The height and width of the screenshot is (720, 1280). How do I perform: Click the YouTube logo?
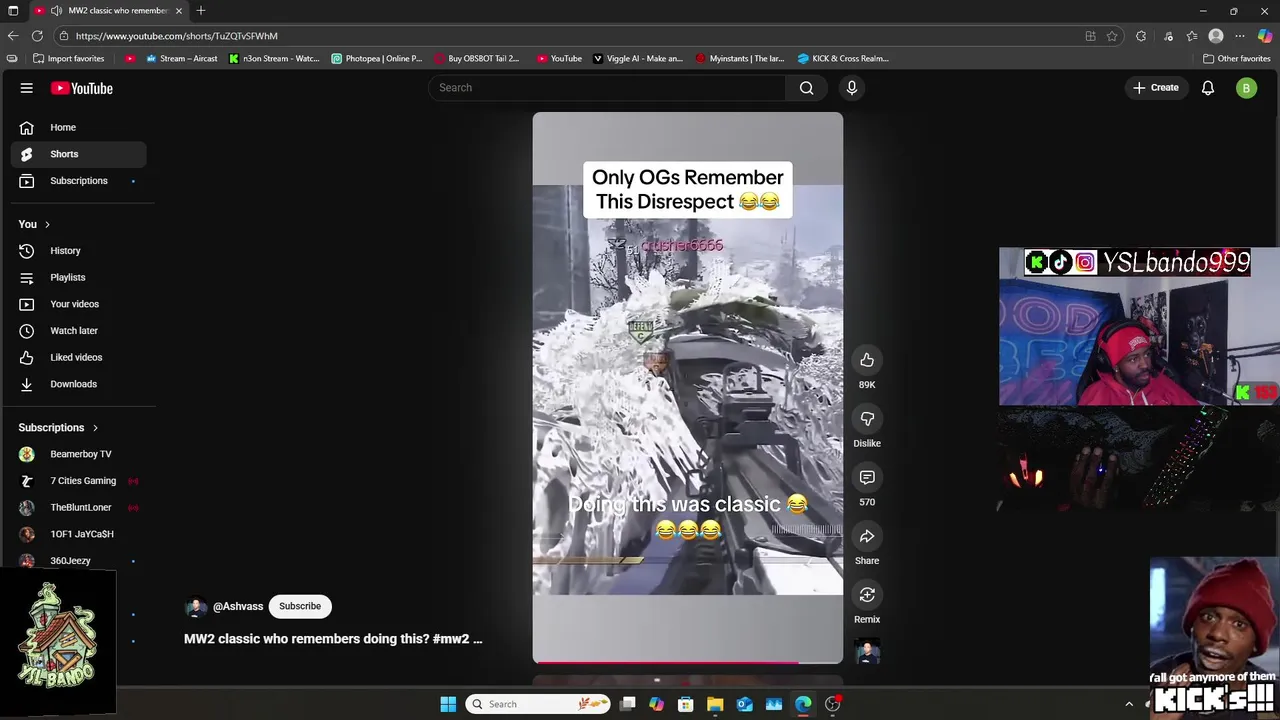click(x=82, y=88)
